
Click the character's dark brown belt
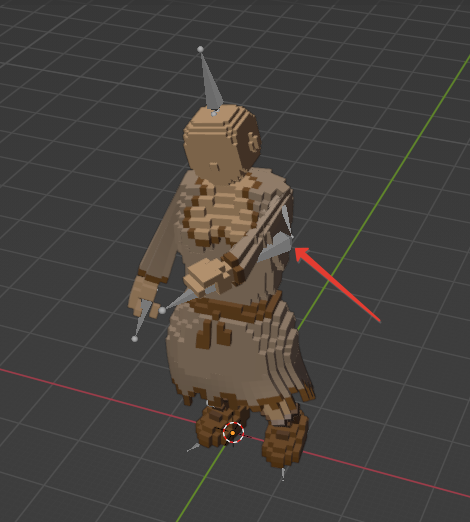tap(234, 307)
